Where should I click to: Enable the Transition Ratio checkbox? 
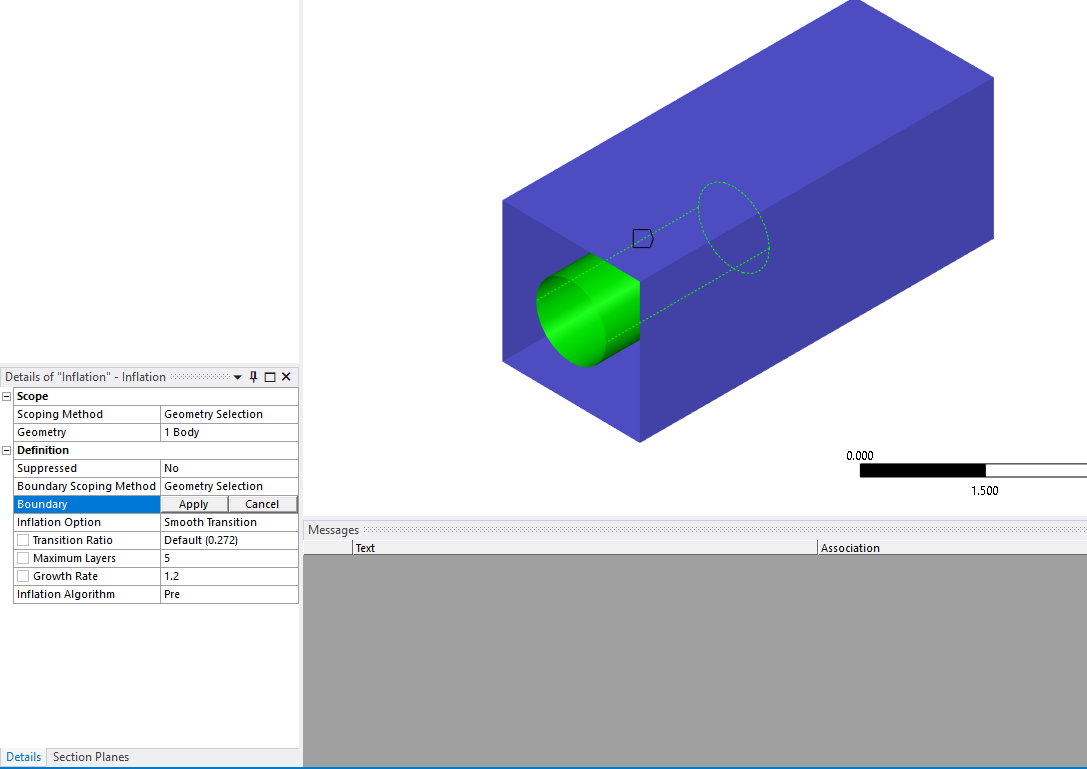coord(24,540)
